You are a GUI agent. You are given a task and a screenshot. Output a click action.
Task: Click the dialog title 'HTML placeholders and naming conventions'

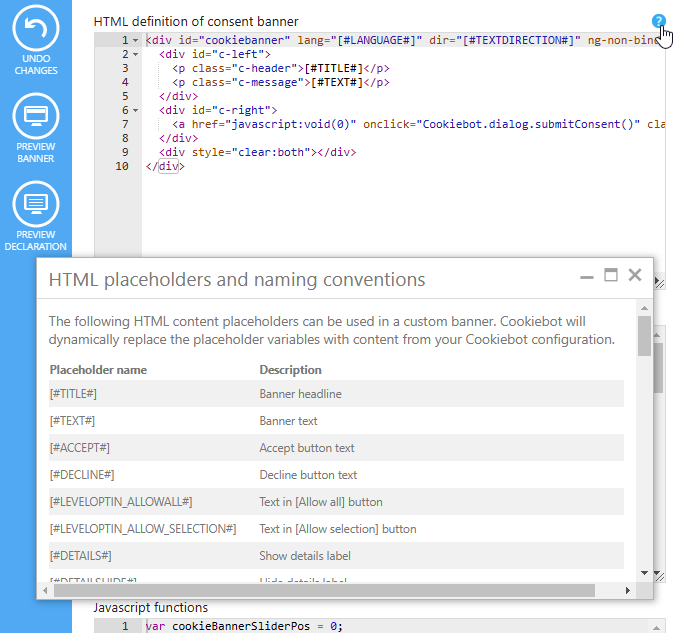(x=237, y=279)
